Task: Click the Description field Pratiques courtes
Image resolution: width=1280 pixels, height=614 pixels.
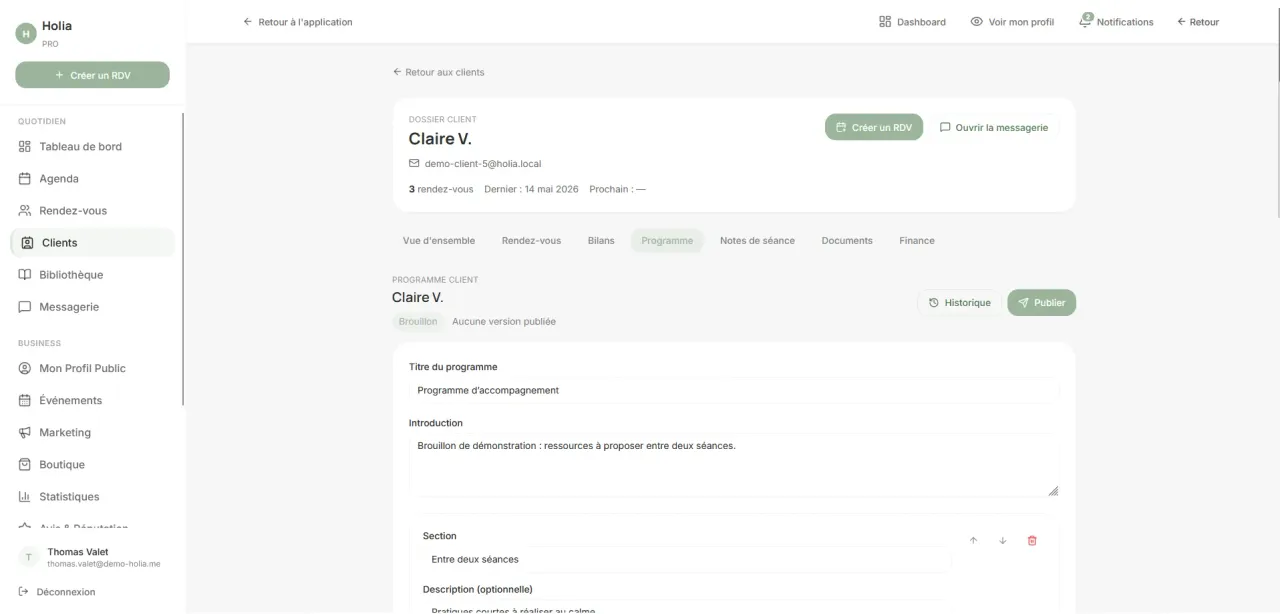Action: pos(687,607)
